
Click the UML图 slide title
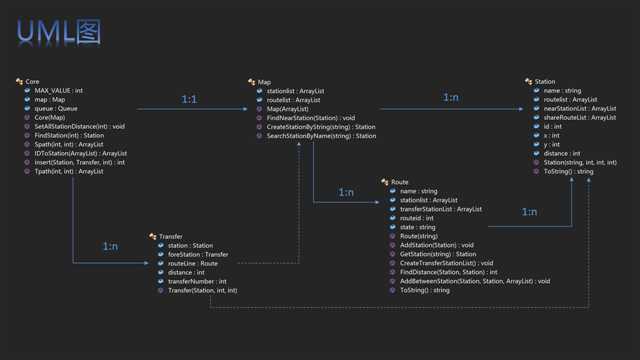(x=59, y=31)
